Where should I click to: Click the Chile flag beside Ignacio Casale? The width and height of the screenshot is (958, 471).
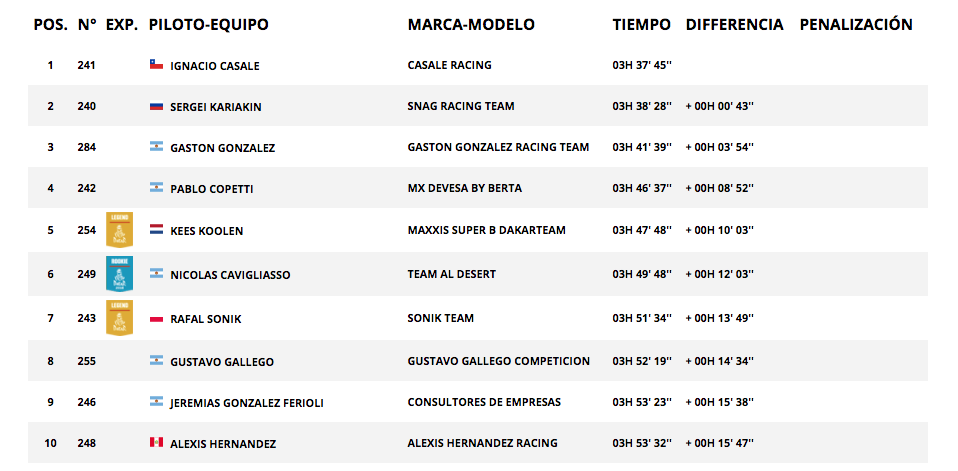click(x=156, y=64)
